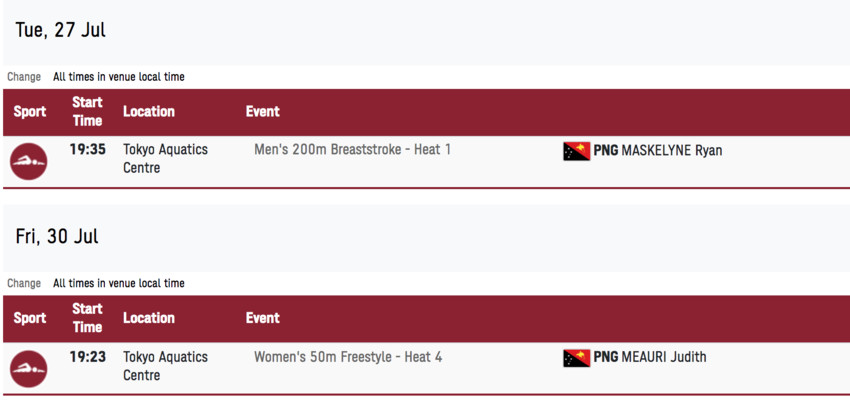Click the 19:35 start time
Screen dimensions: 850x414
point(87,150)
